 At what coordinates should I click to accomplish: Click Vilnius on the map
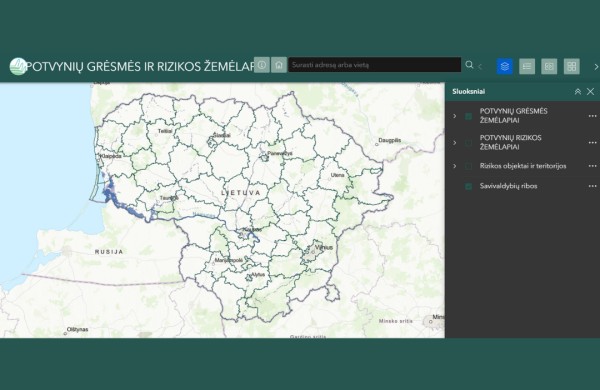[324, 247]
